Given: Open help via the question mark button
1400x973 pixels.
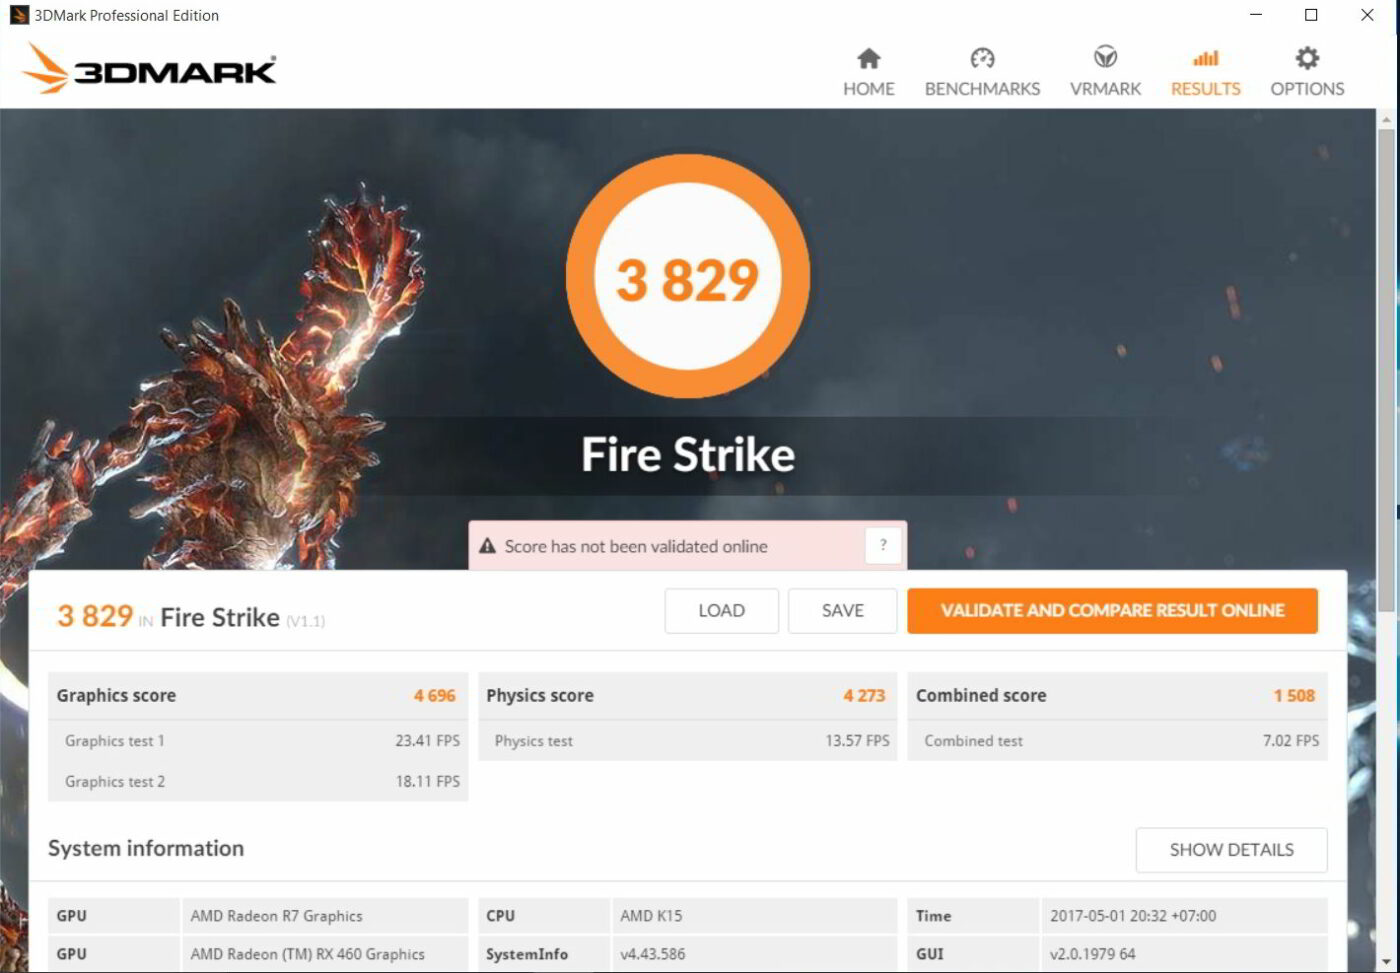Looking at the screenshot, I should point(882,545).
